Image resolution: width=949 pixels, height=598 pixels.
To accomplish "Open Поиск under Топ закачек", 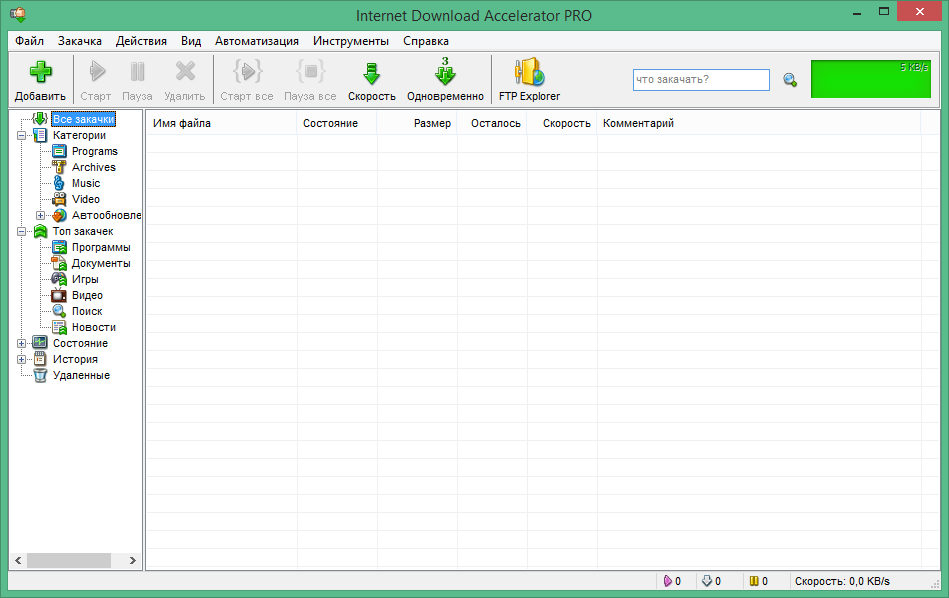I will [x=87, y=311].
